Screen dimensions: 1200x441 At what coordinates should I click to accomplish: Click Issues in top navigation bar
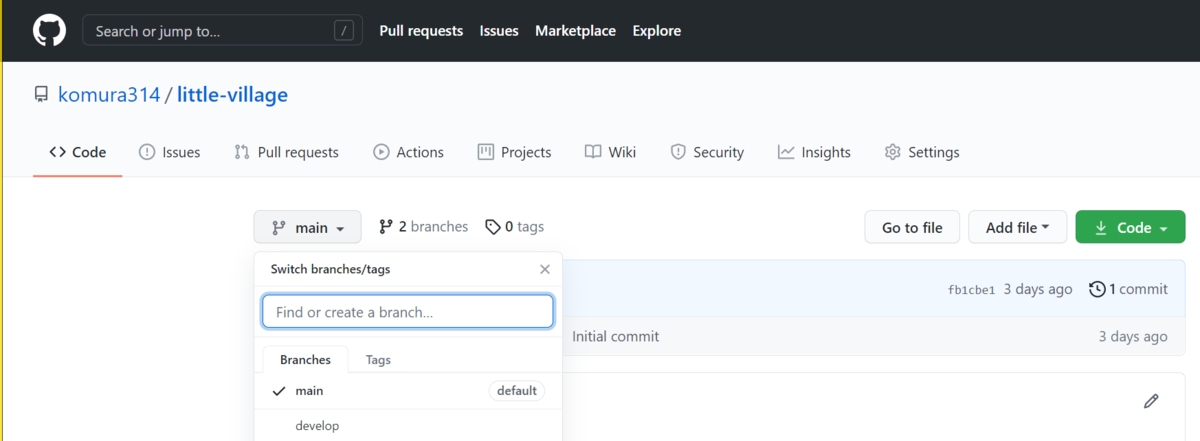coord(499,31)
